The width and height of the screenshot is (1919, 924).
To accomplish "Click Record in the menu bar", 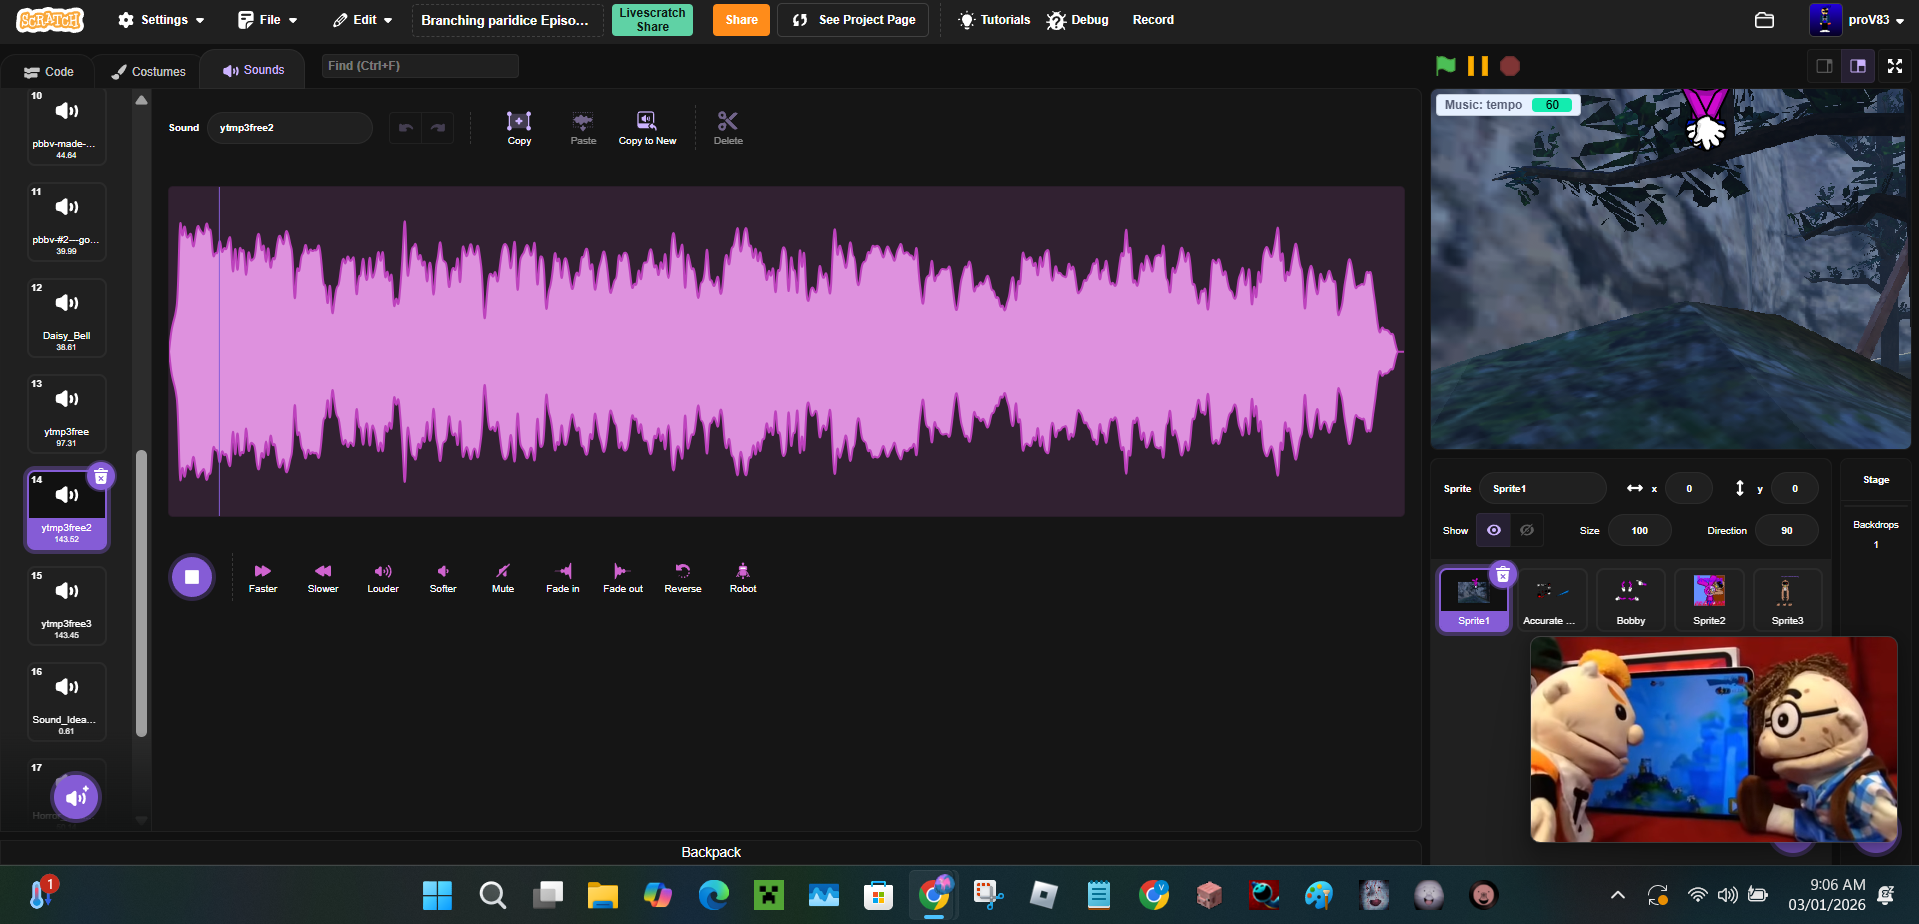I will pos(1153,20).
